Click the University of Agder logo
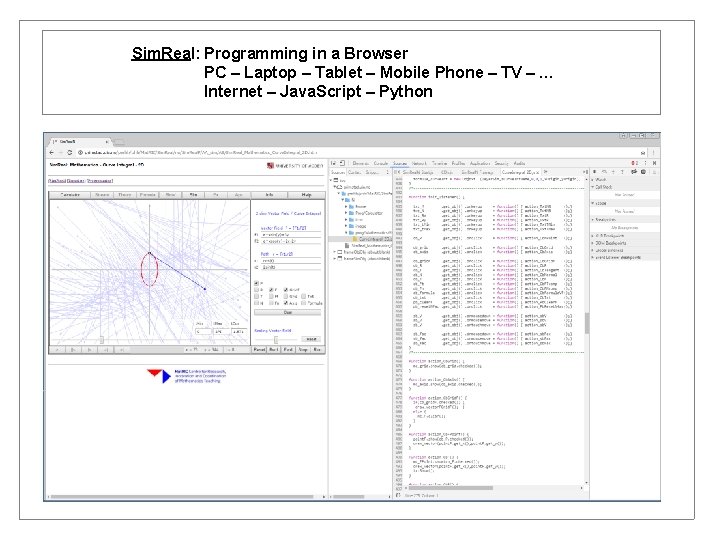Screen dimensions: 720x540 point(295,166)
